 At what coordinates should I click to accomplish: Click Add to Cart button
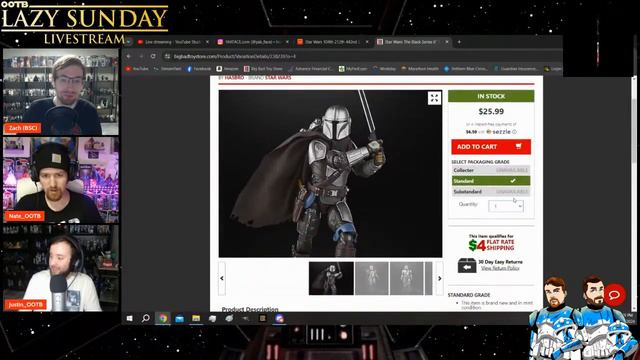[x=491, y=147]
